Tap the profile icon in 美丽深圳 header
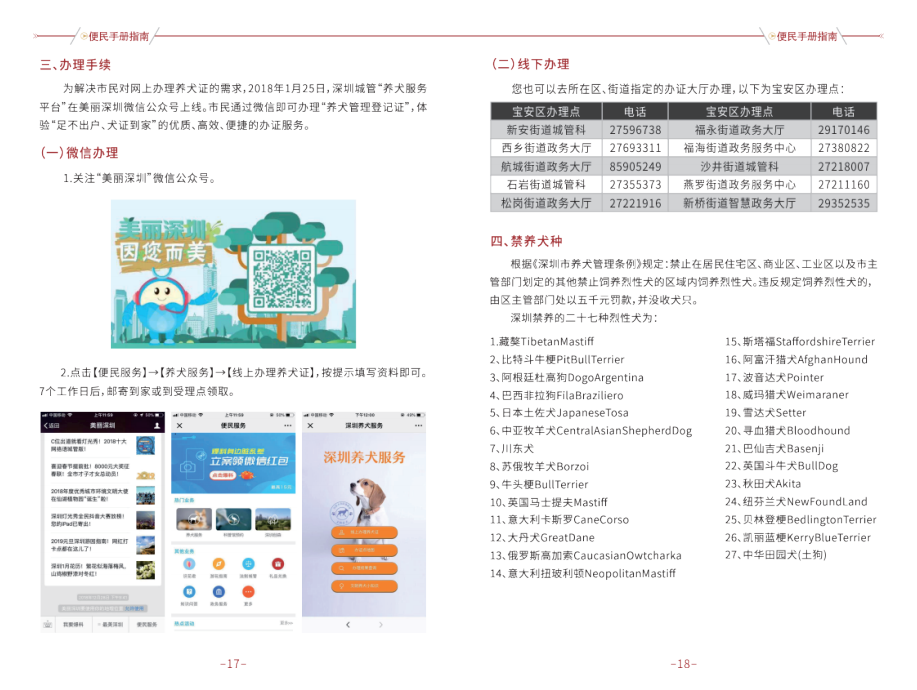 coord(156,425)
